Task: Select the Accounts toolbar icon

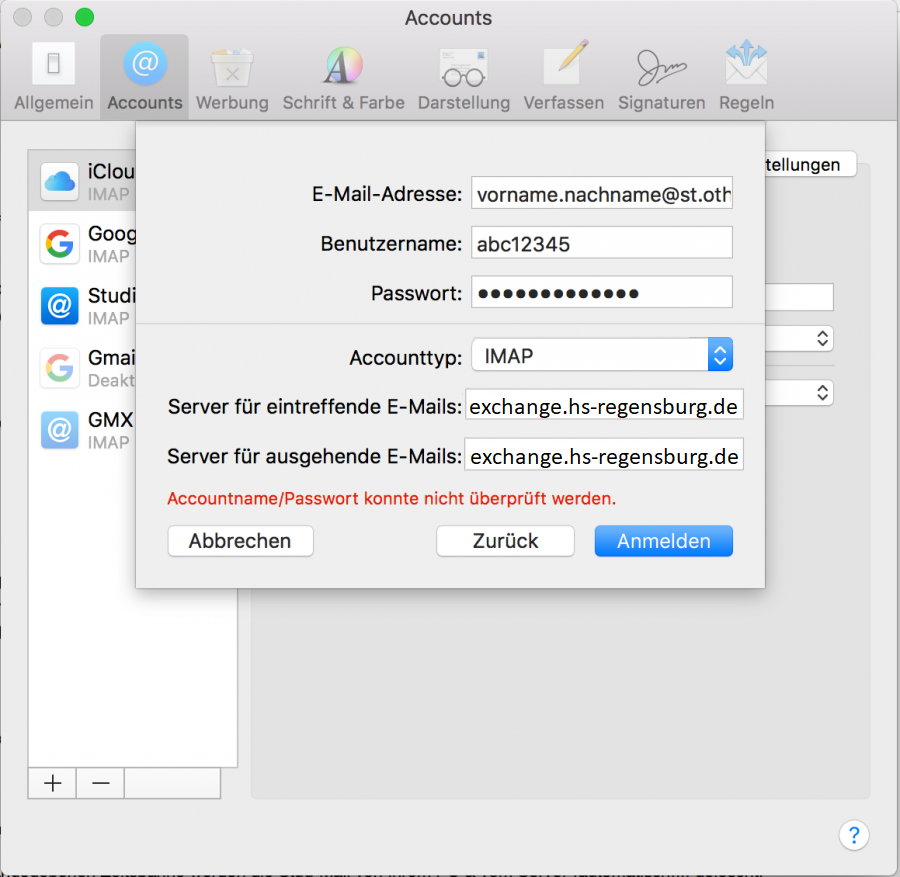Action: click(x=145, y=77)
